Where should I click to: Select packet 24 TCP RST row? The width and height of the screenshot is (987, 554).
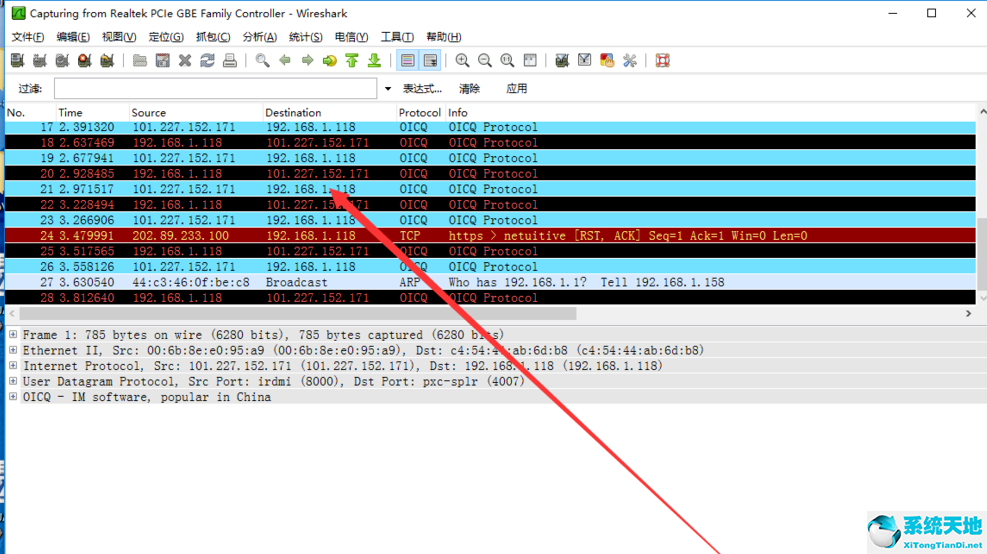pyautogui.click(x=490, y=235)
